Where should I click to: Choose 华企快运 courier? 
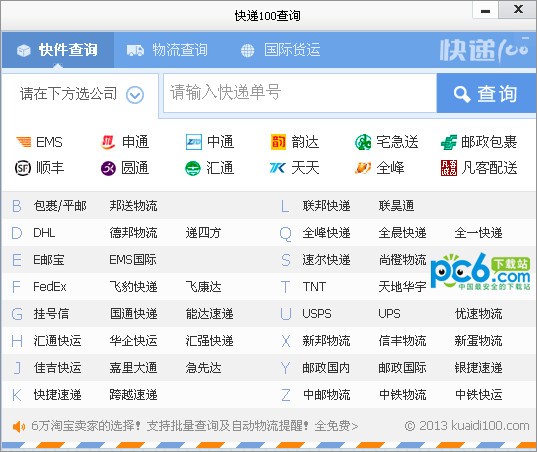(x=133, y=341)
